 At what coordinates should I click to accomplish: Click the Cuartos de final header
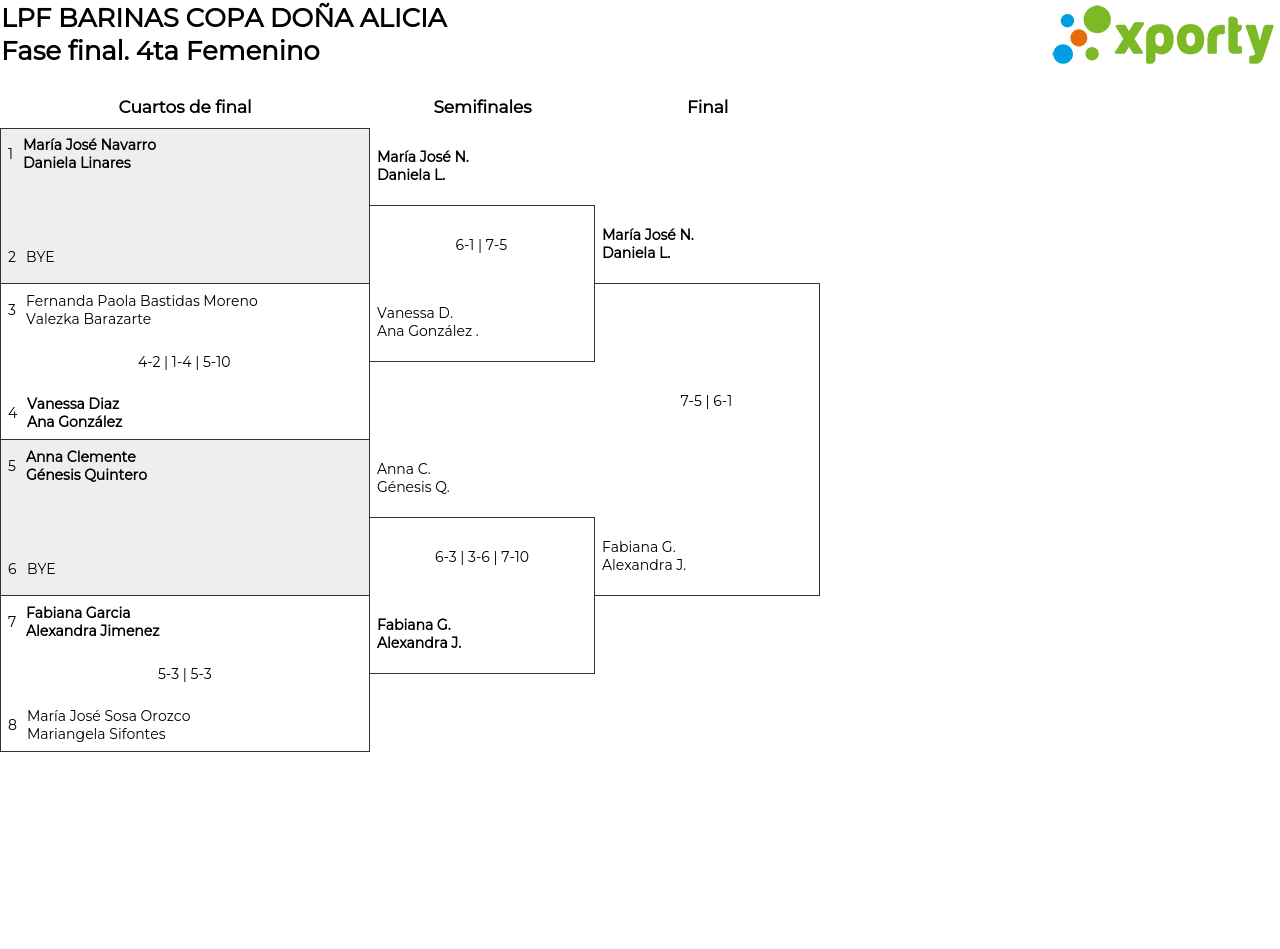[x=185, y=107]
